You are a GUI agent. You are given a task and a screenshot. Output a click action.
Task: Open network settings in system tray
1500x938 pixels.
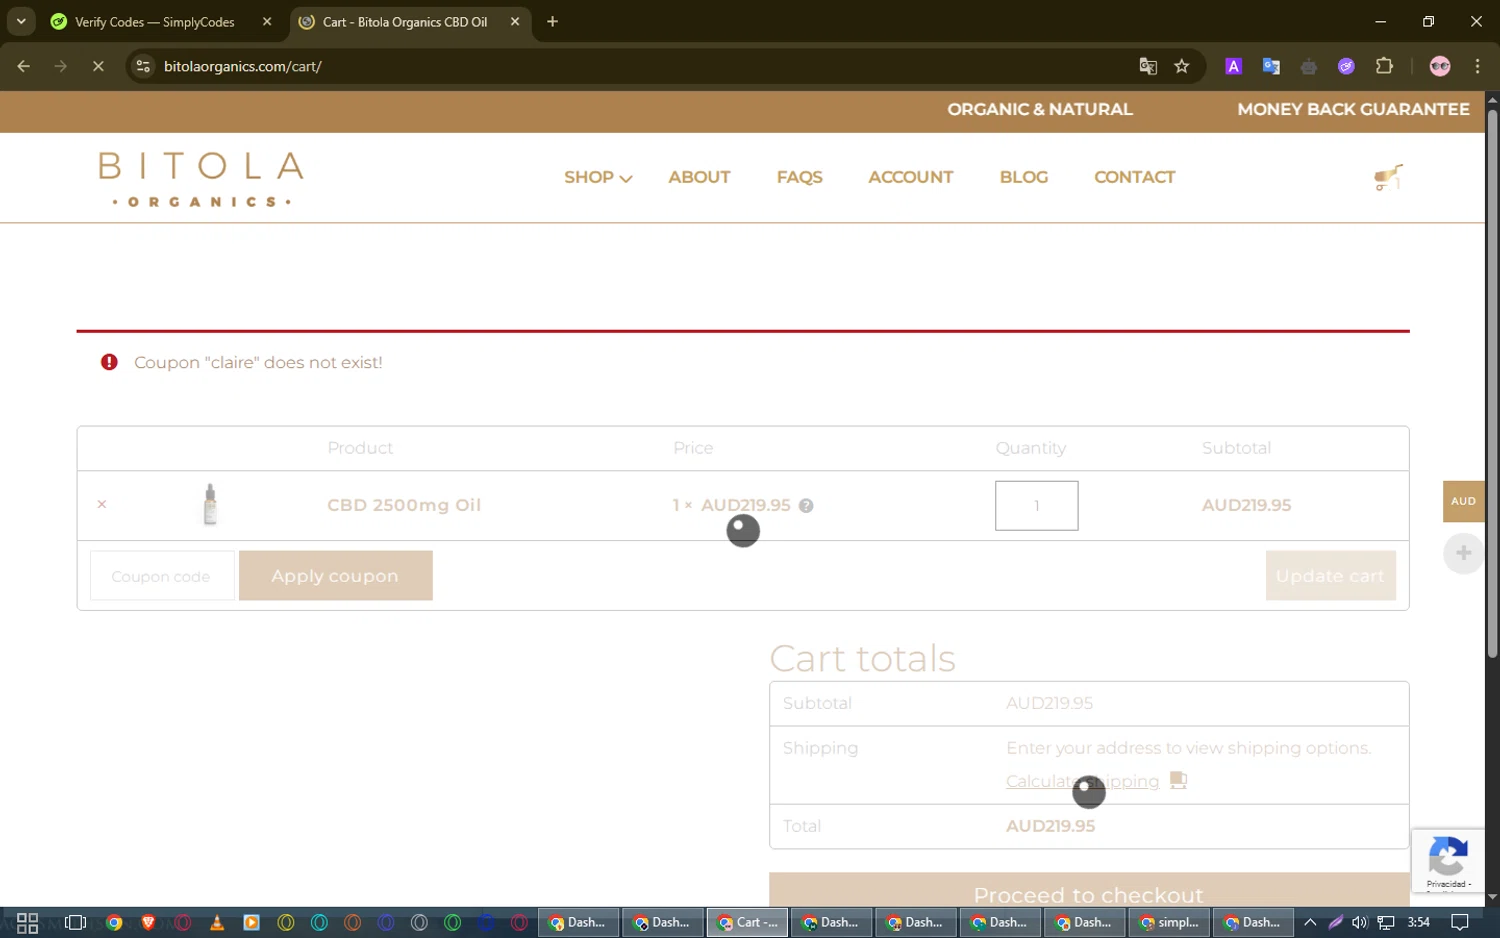1386,922
